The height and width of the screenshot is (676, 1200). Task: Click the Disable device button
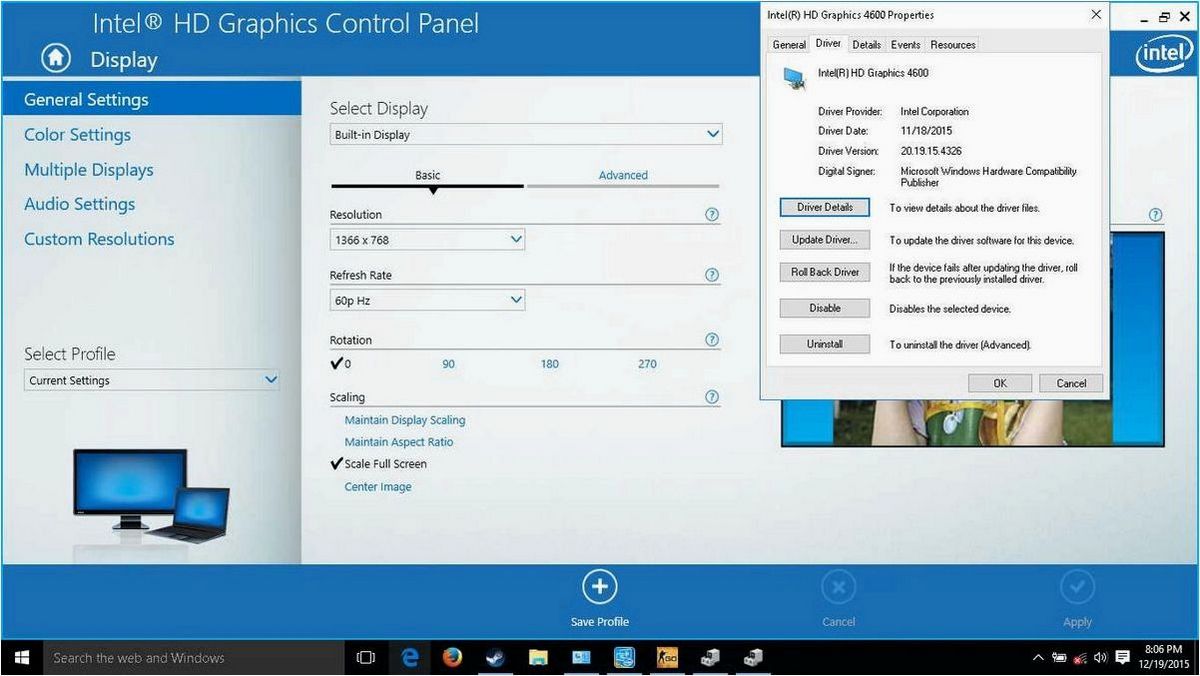[x=825, y=308]
